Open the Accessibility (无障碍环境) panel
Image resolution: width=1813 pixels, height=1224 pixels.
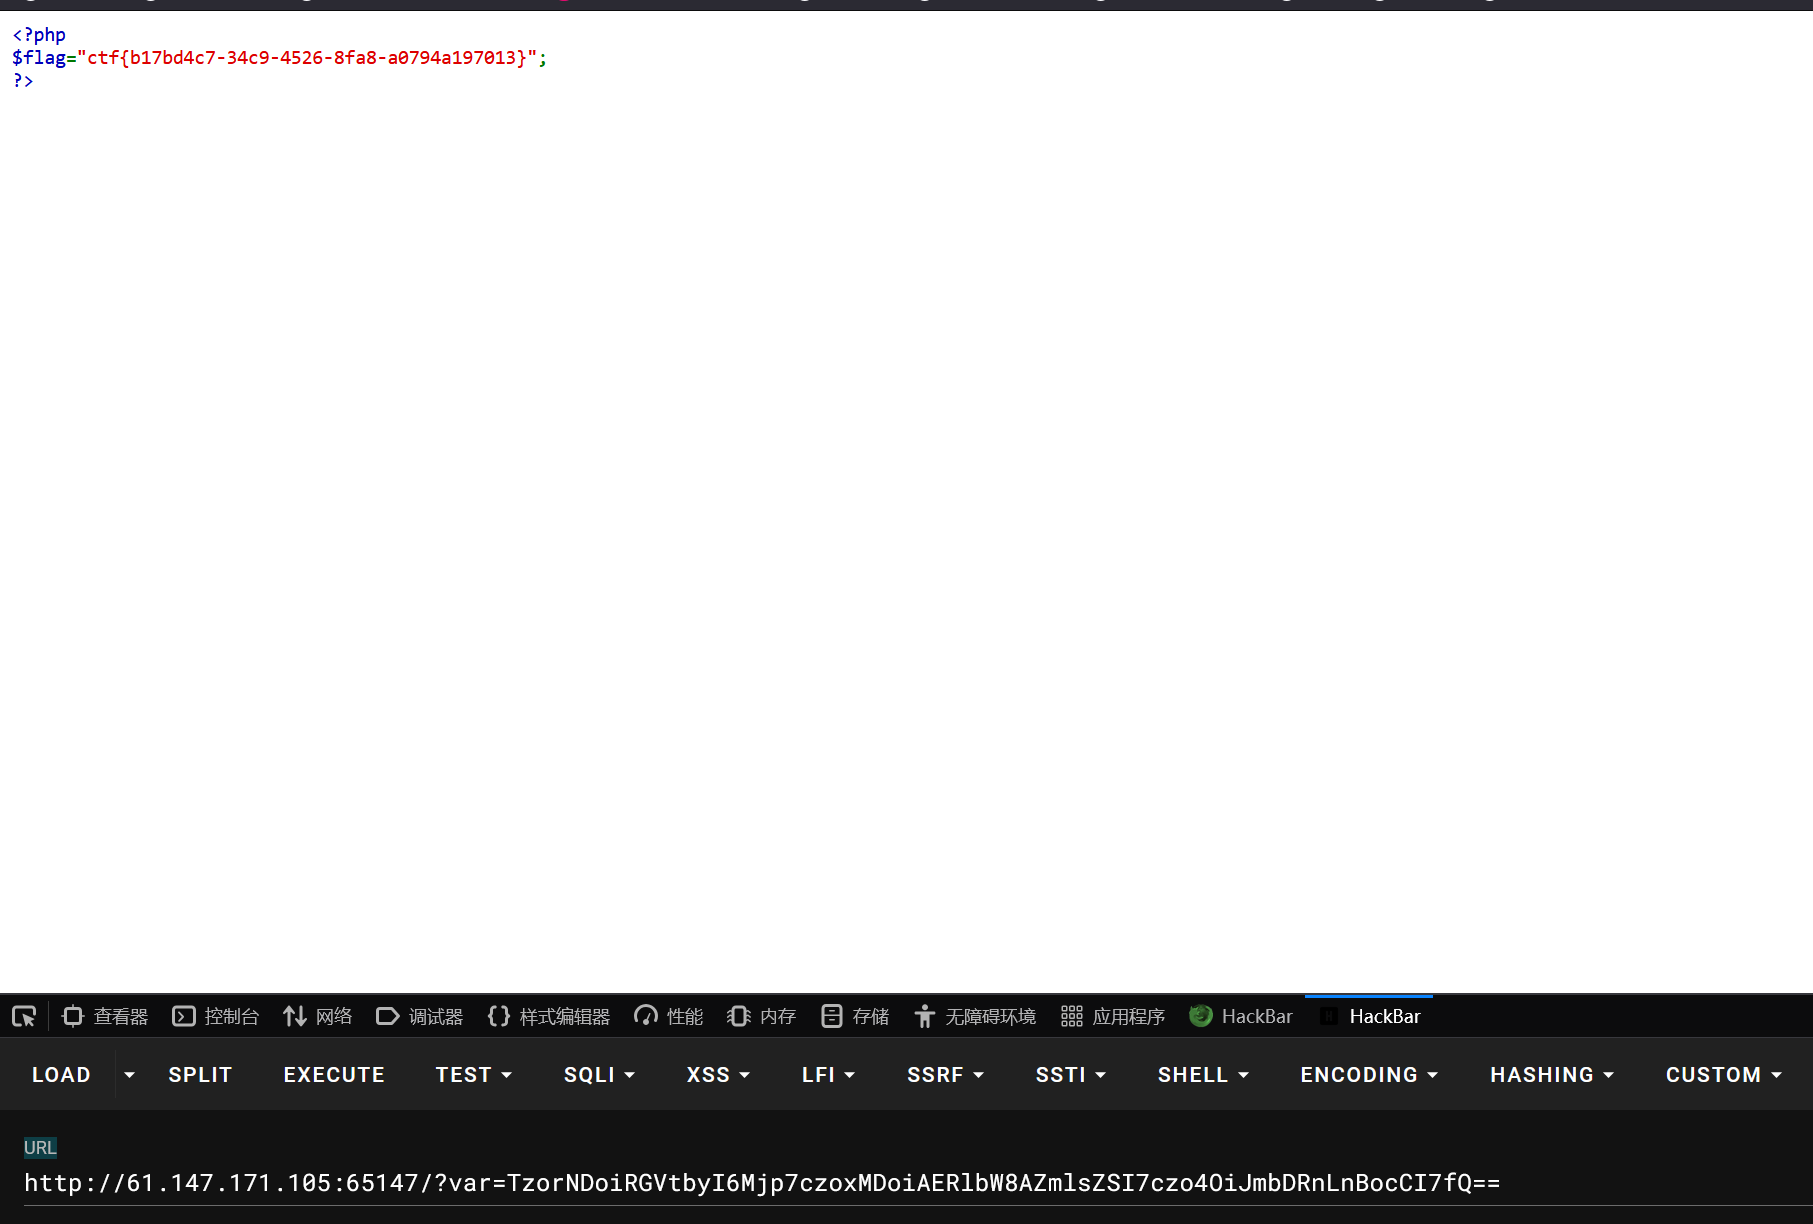point(975,1016)
